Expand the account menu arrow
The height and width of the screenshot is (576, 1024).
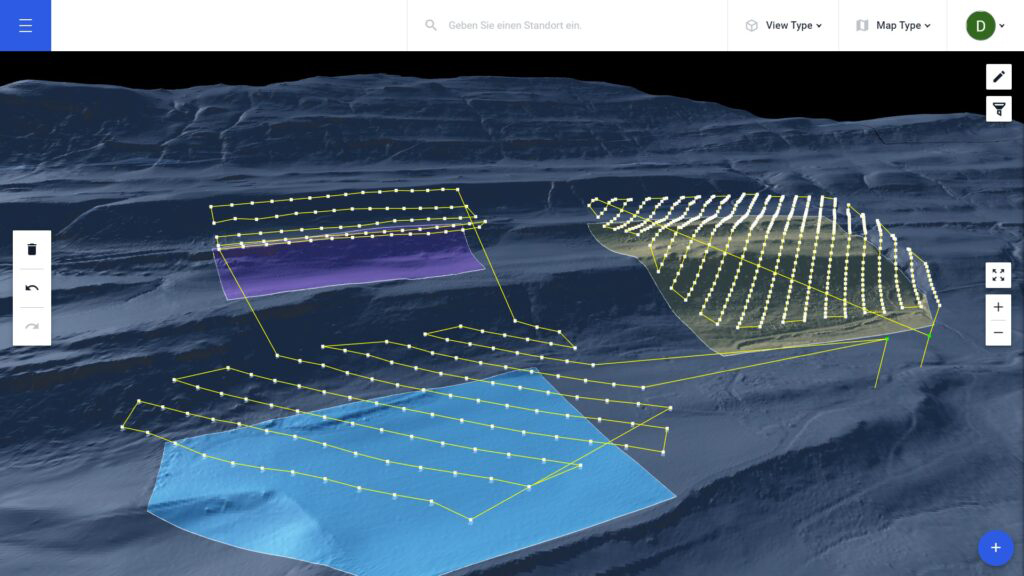(x=1002, y=26)
